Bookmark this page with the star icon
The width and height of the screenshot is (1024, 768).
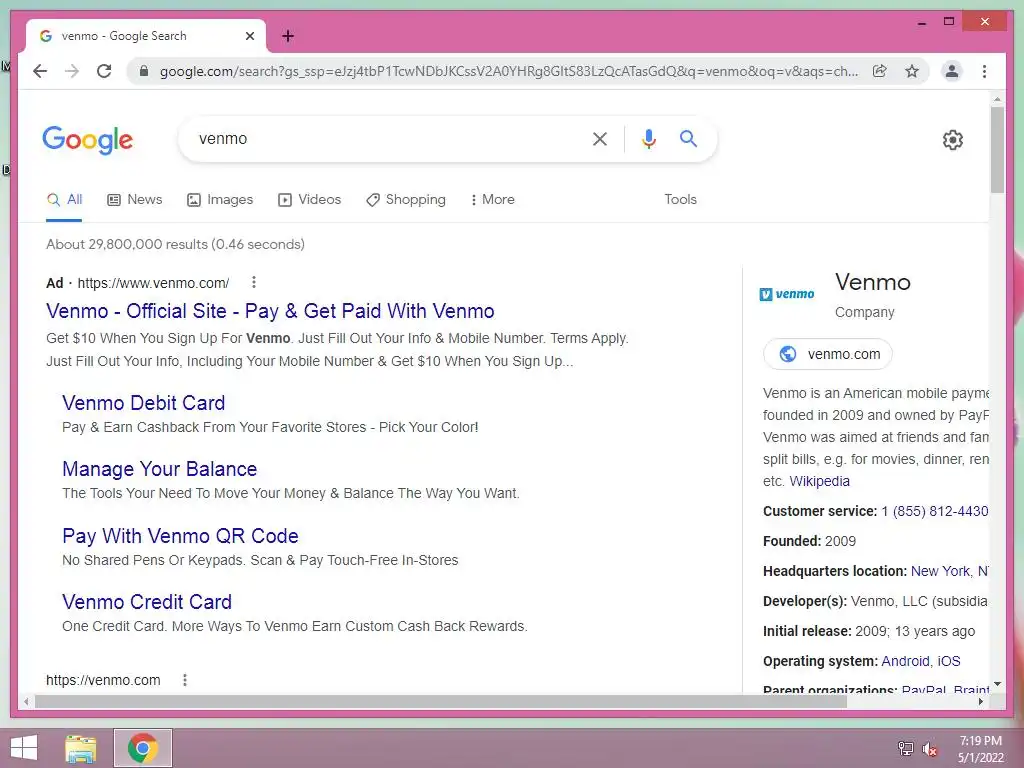(912, 71)
